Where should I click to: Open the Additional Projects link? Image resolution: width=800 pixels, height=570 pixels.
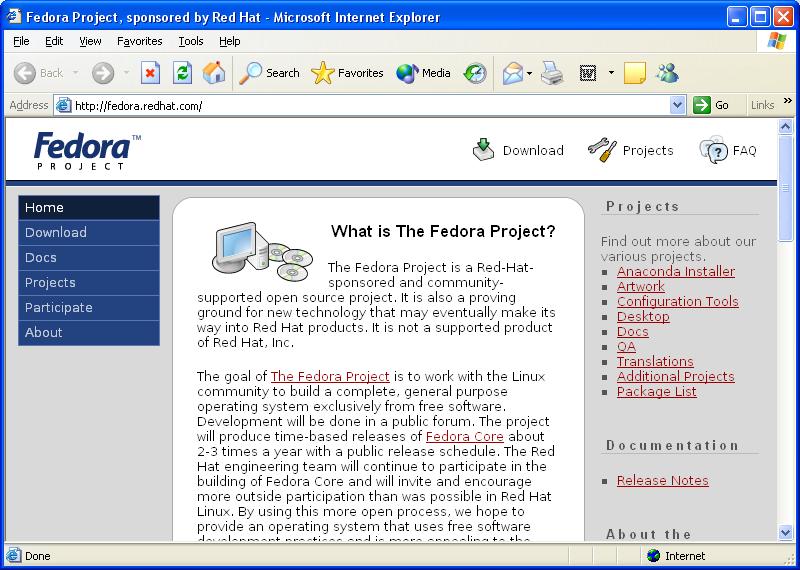pyautogui.click(x=676, y=377)
